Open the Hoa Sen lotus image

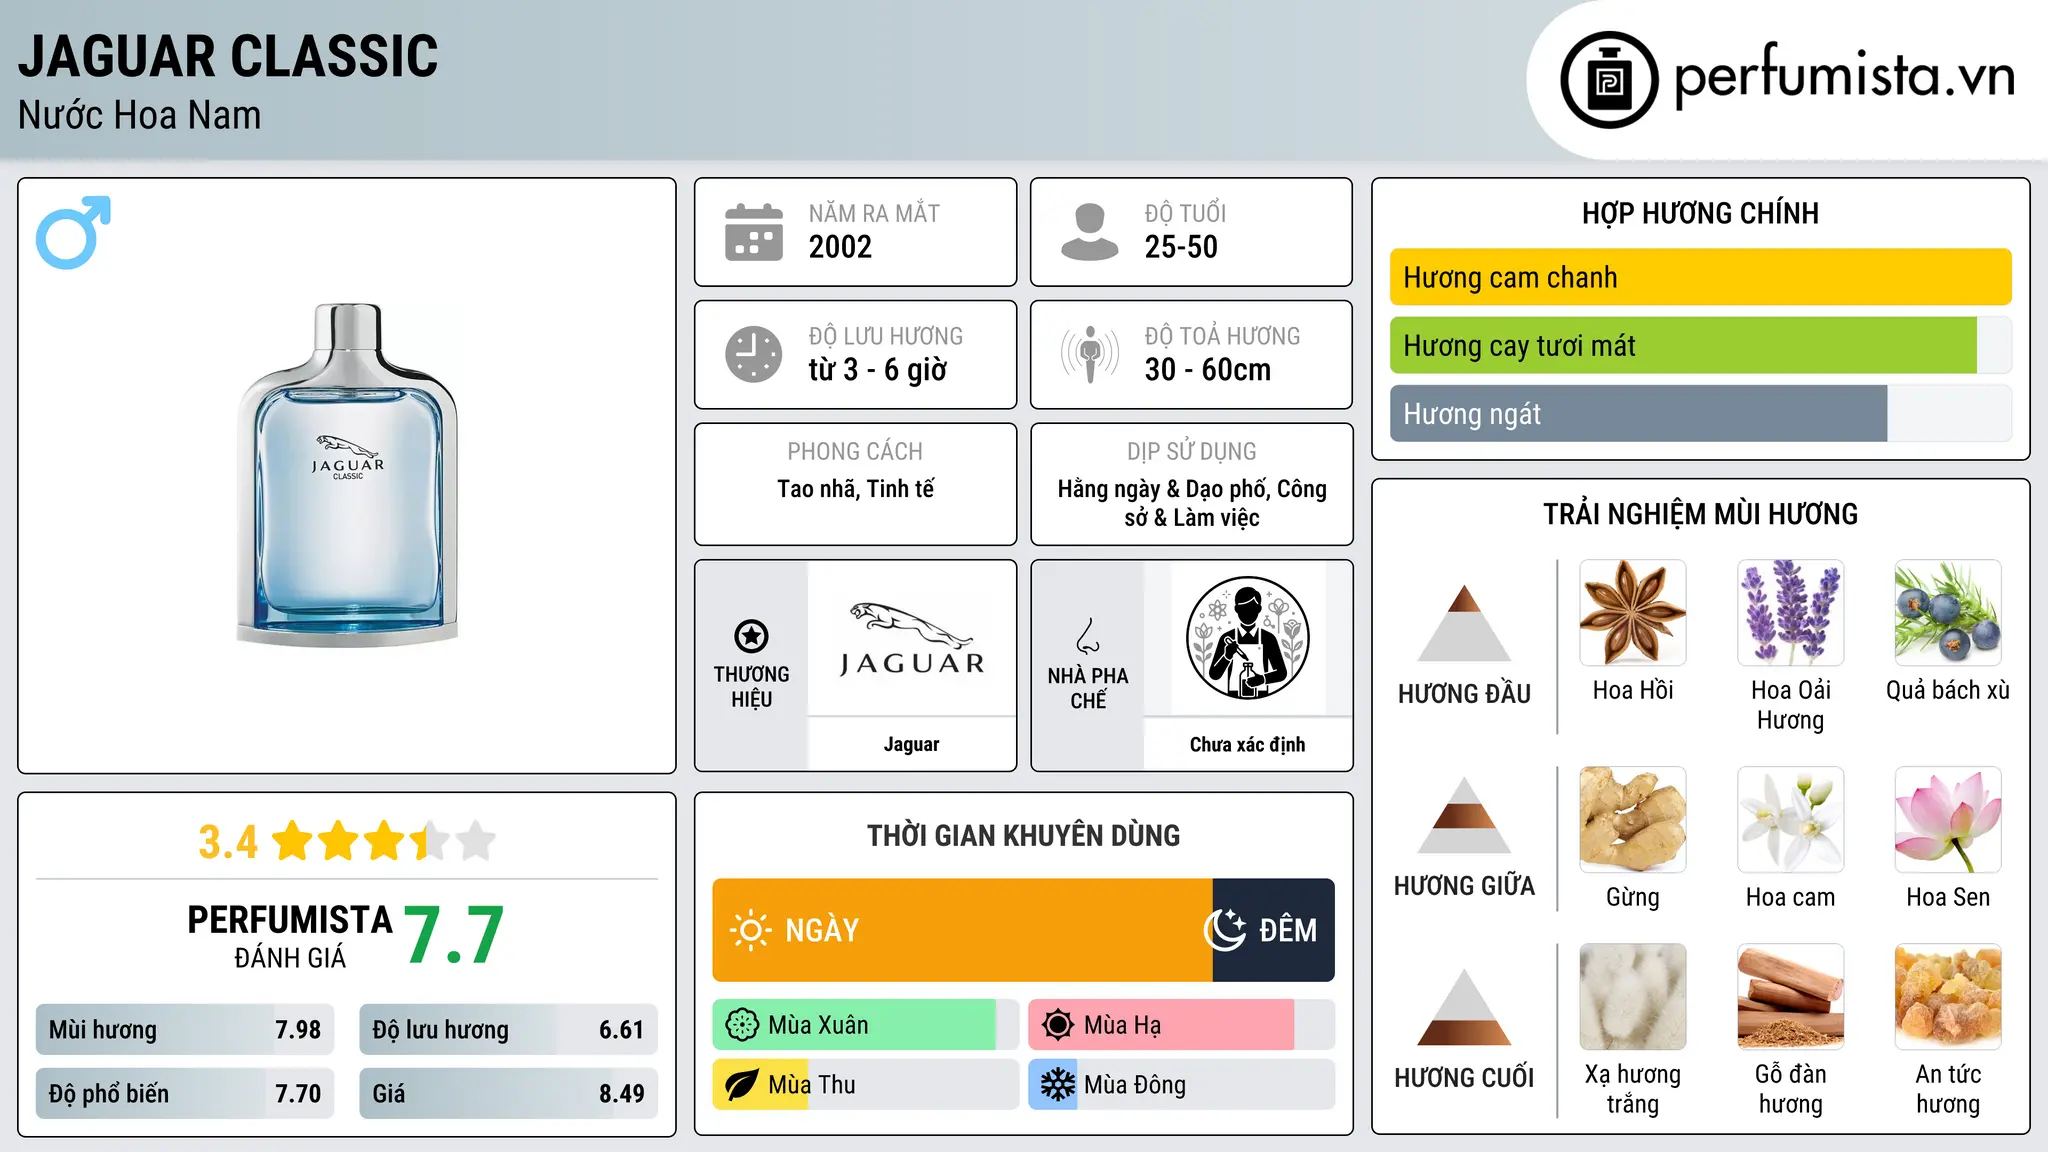1948,820
